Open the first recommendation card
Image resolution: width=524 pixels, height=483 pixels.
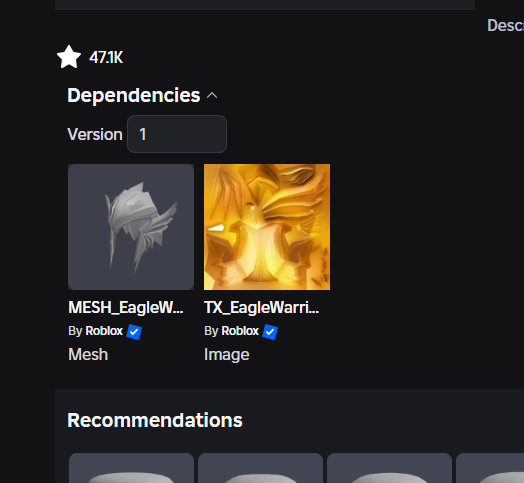[131, 468]
